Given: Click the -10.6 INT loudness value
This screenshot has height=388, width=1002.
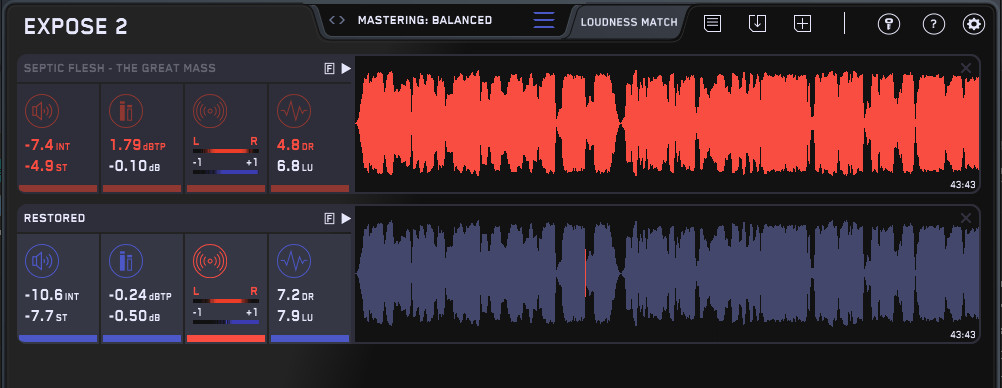Looking at the screenshot, I should [52, 296].
